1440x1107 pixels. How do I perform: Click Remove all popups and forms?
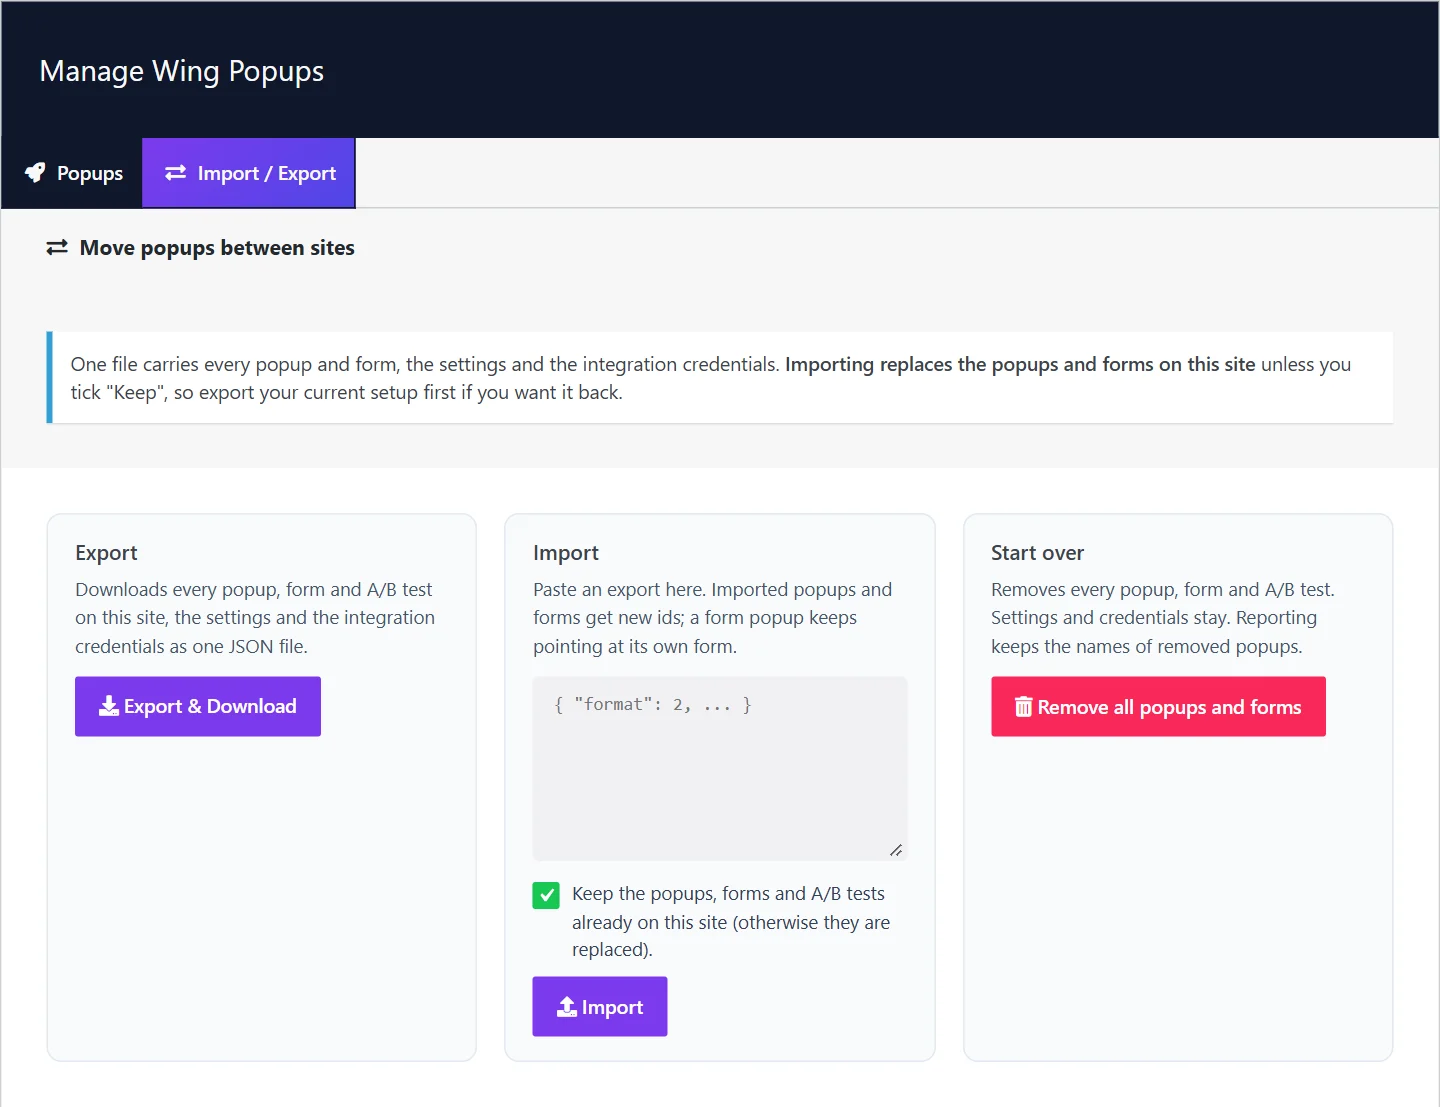click(x=1158, y=707)
